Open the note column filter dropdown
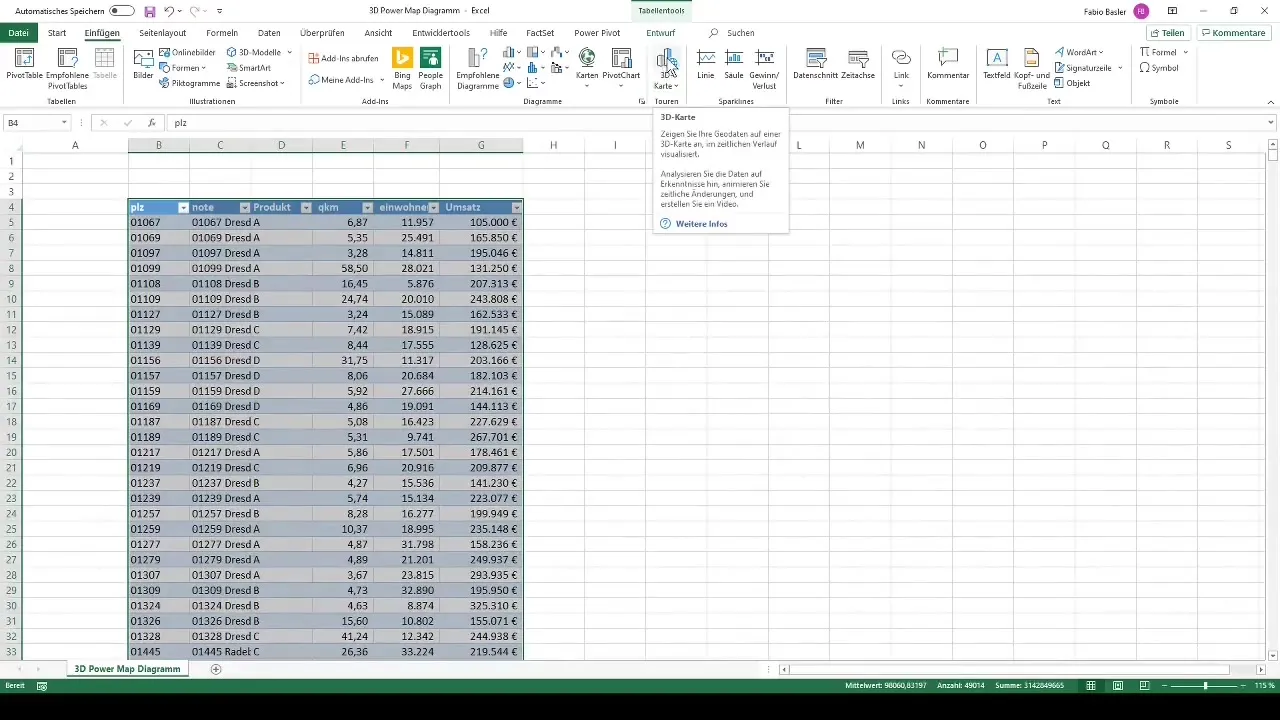1280x720 pixels. [x=244, y=207]
